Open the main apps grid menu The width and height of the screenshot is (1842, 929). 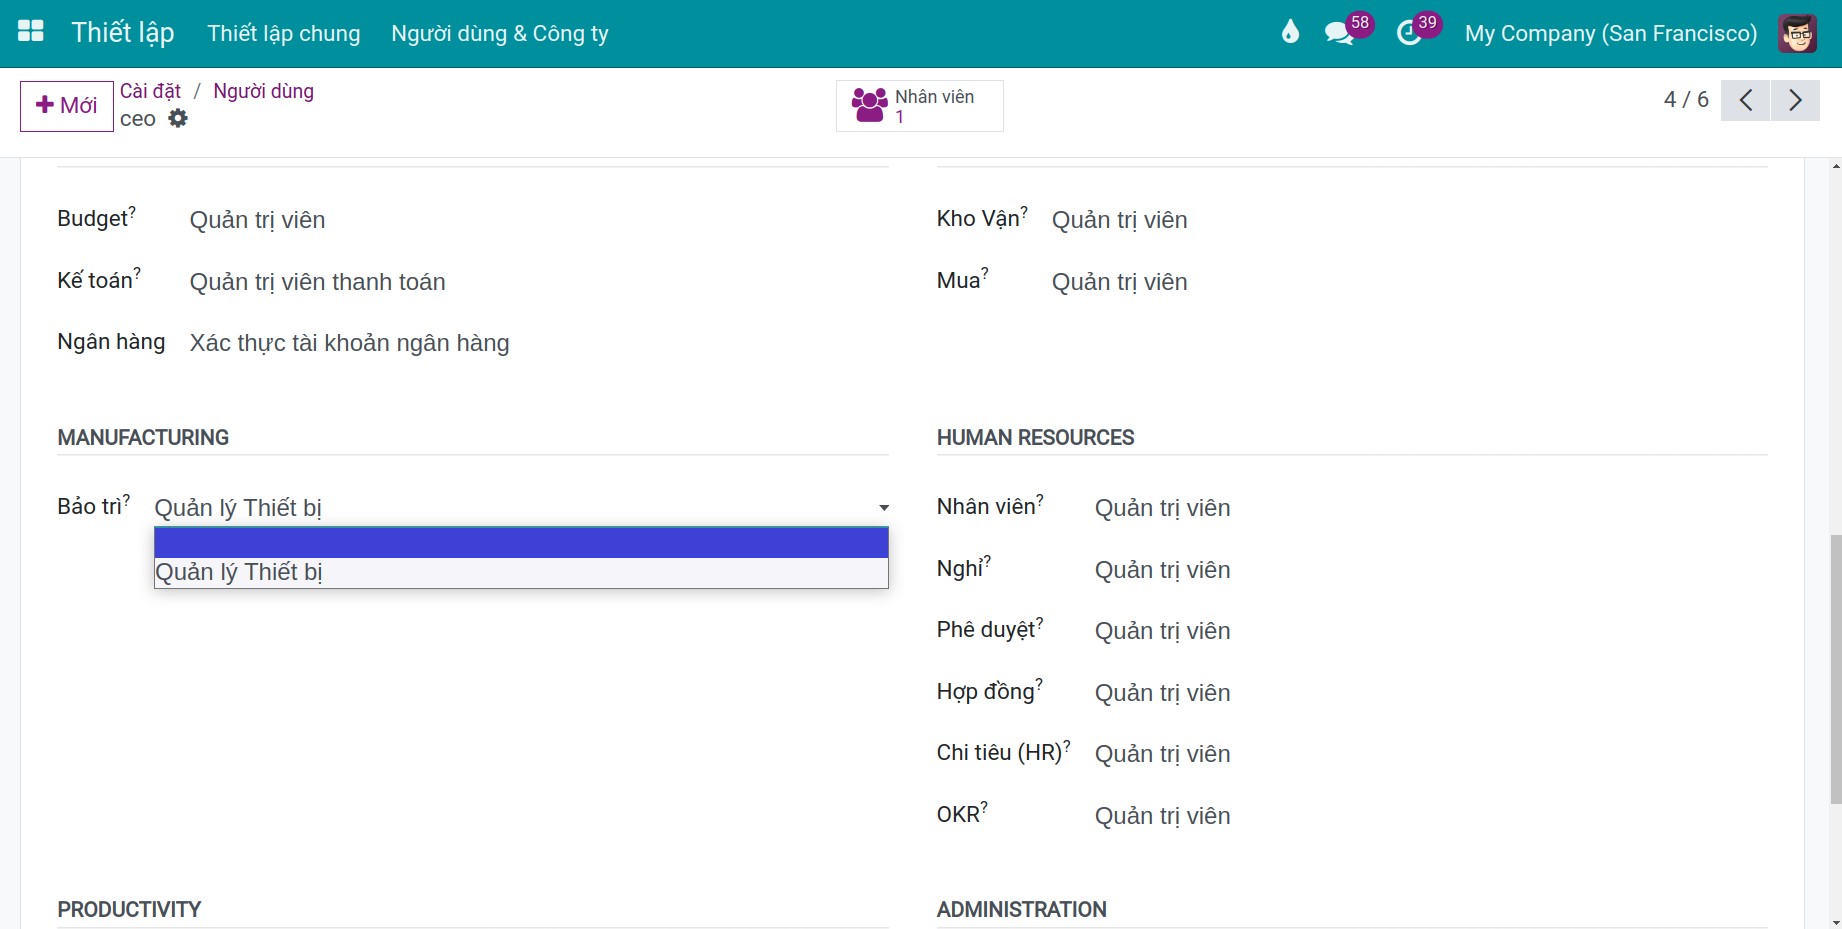(x=31, y=32)
